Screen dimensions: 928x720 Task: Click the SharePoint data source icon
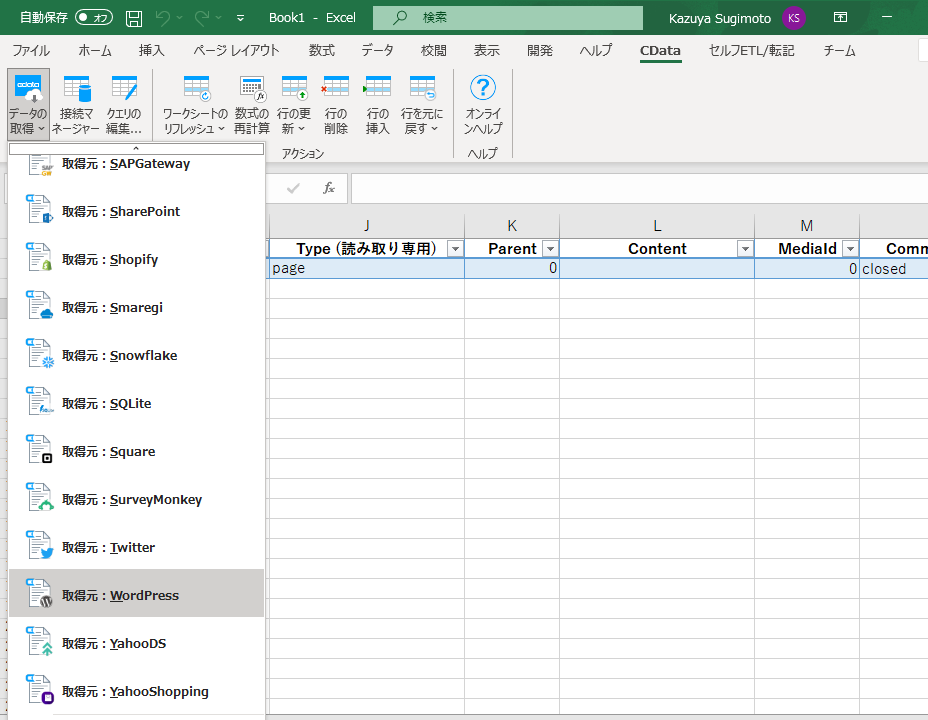click(39, 210)
